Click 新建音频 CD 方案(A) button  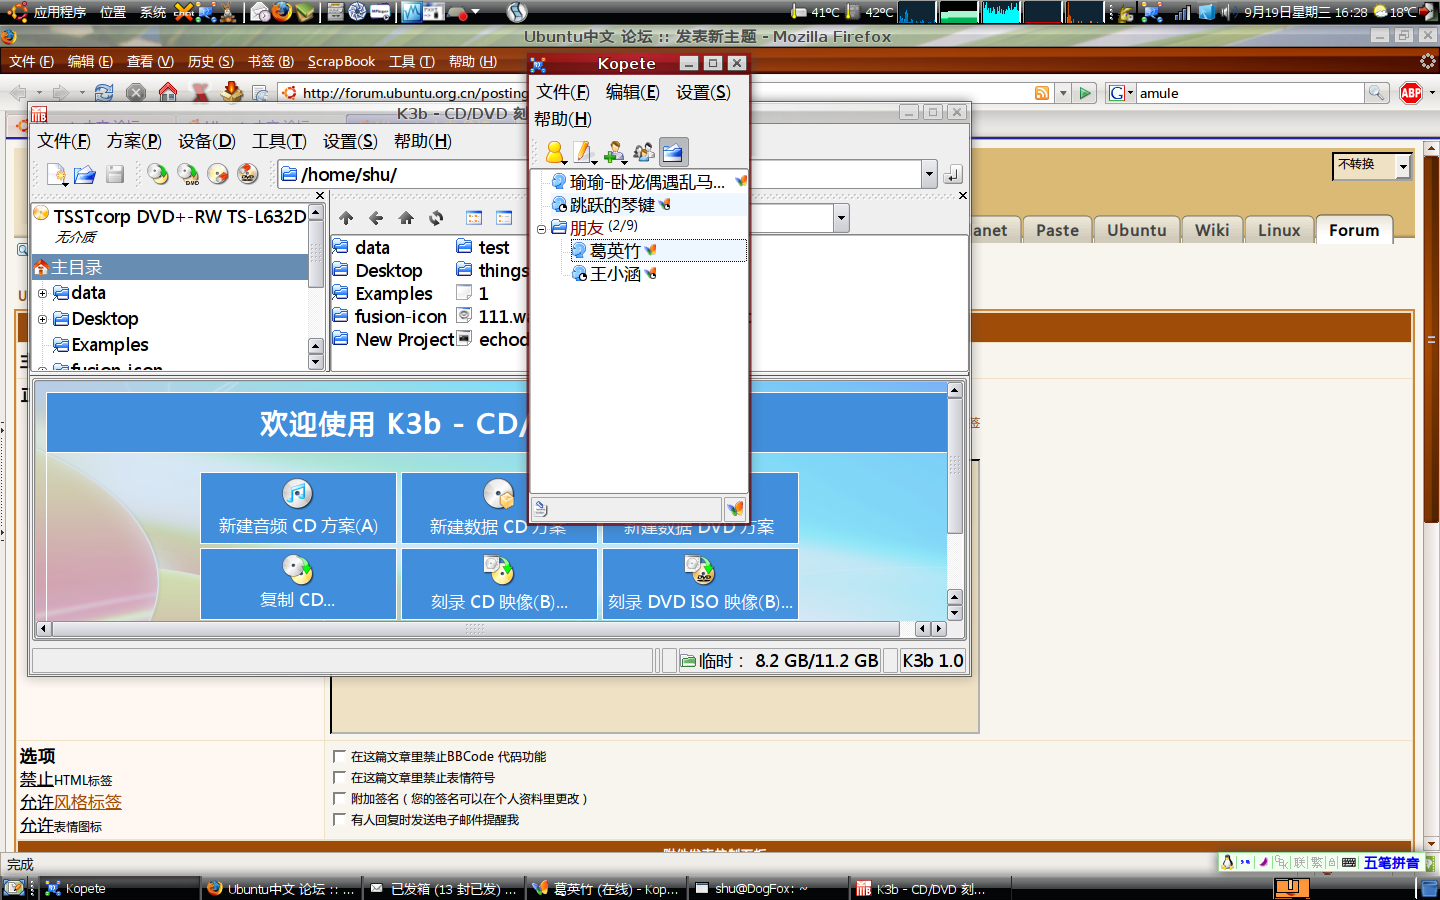[298, 508]
